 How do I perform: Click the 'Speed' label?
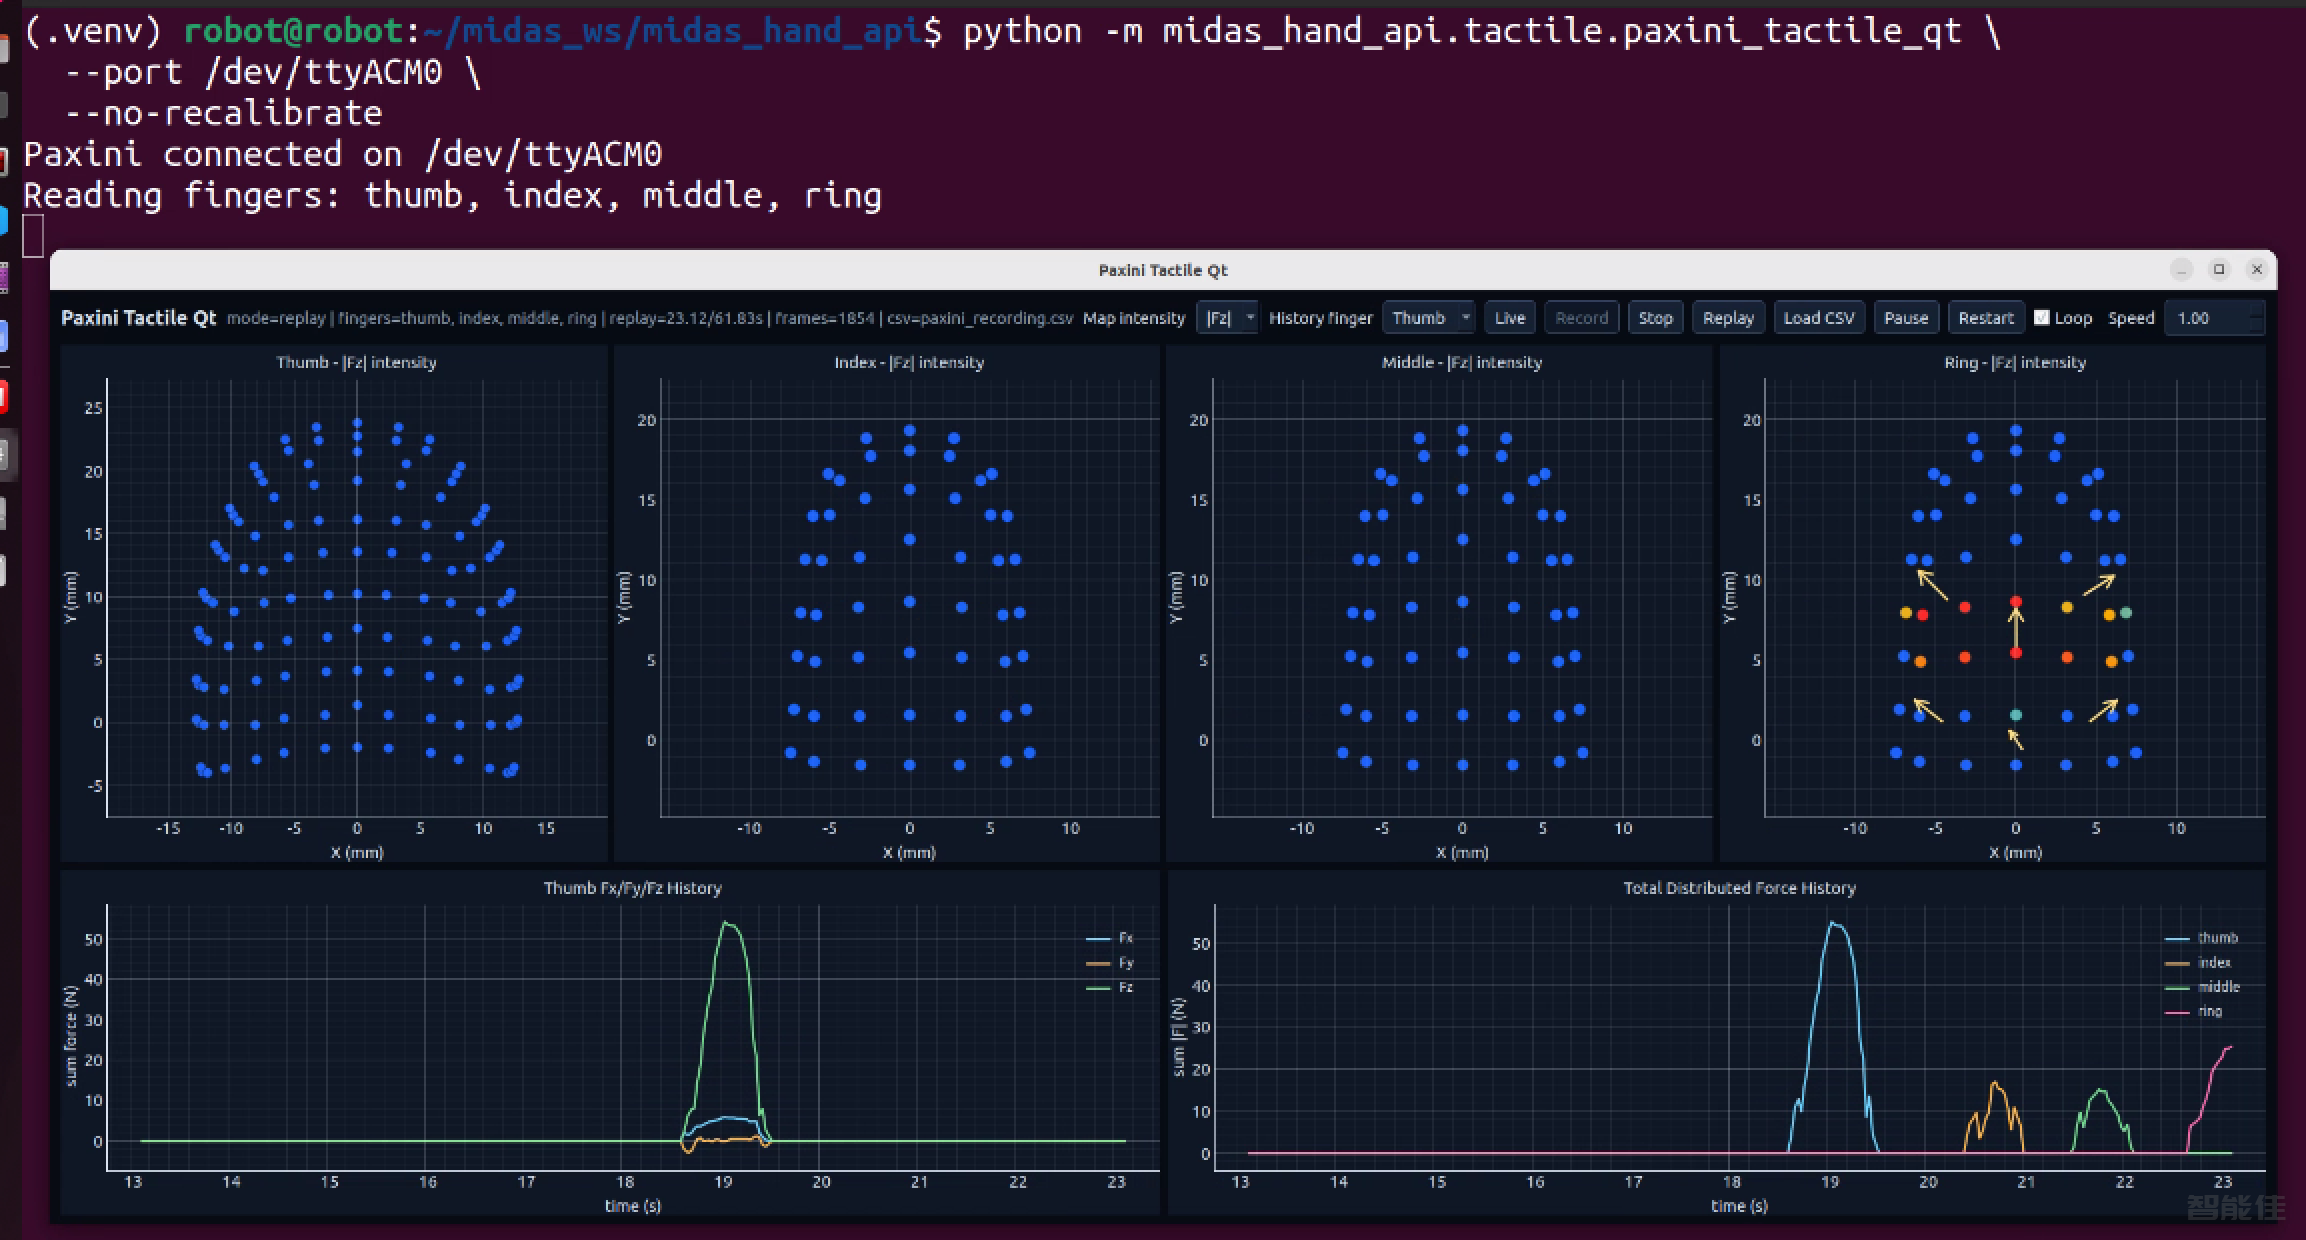pos(2131,318)
